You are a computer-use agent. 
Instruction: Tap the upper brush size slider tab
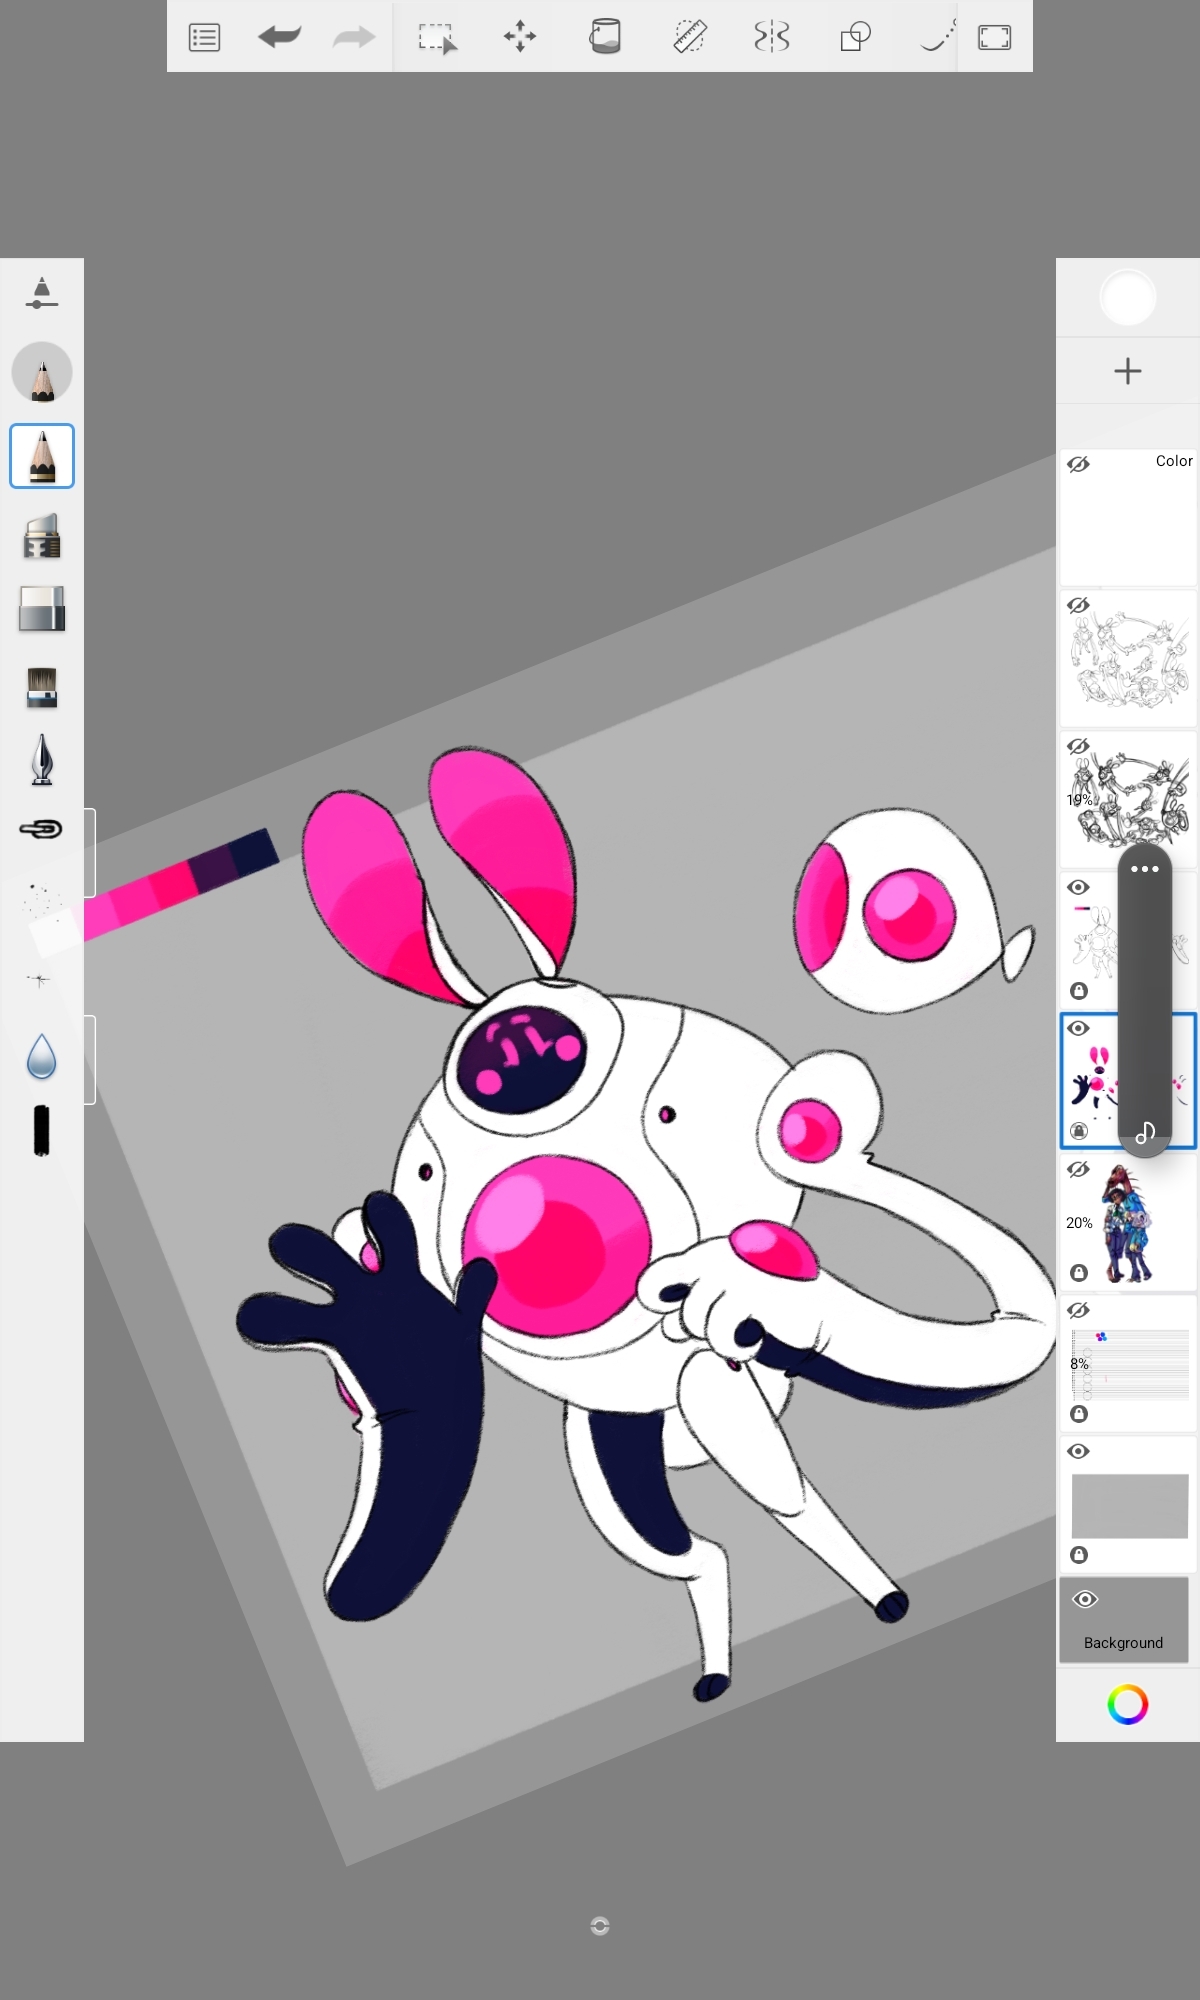pyautogui.click(x=90, y=853)
